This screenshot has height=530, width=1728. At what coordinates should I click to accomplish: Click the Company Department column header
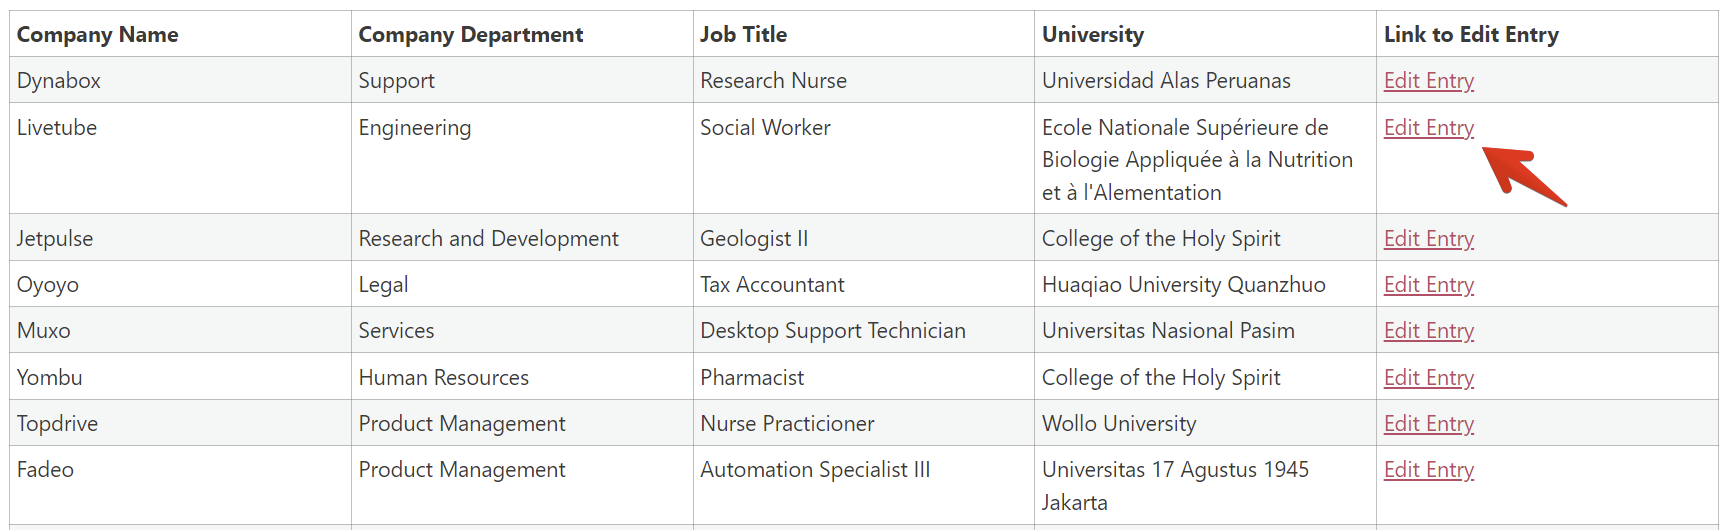(470, 35)
